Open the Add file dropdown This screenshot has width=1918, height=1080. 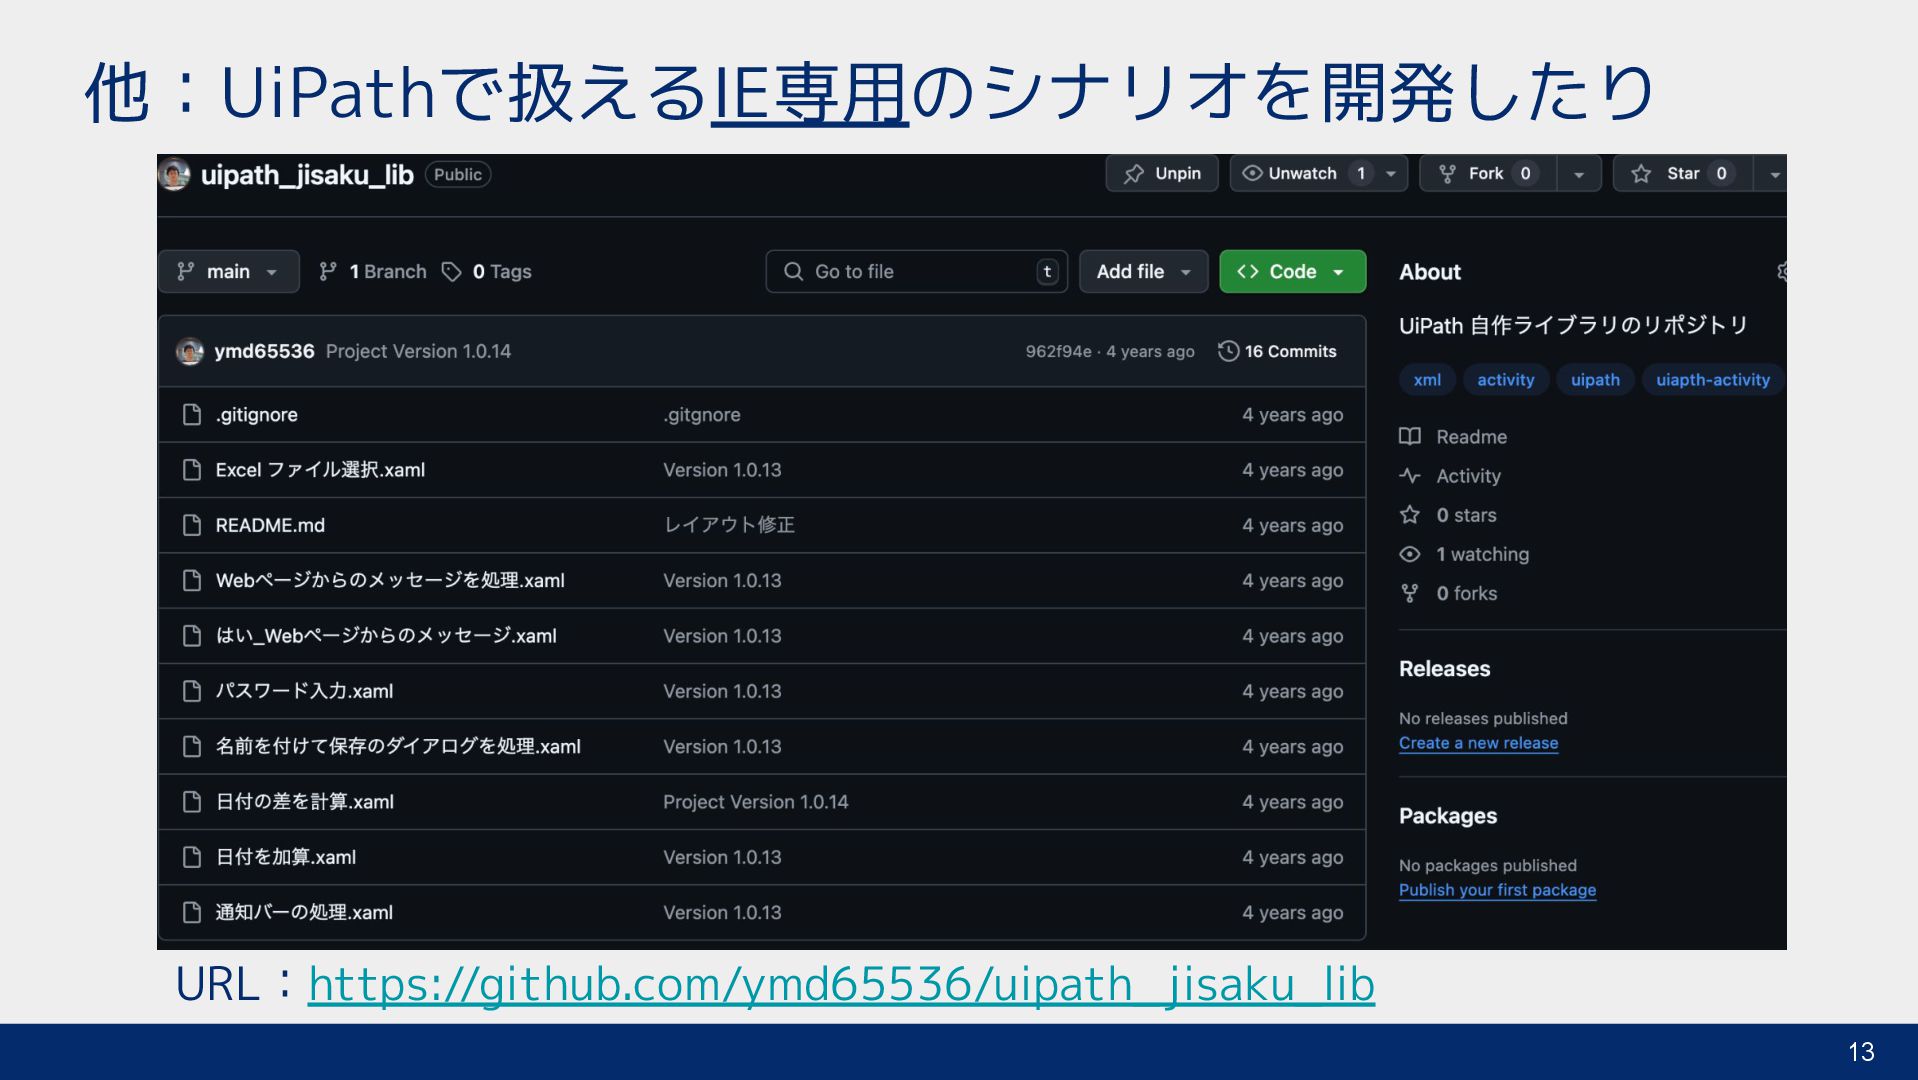pyautogui.click(x=1143, y=271)
